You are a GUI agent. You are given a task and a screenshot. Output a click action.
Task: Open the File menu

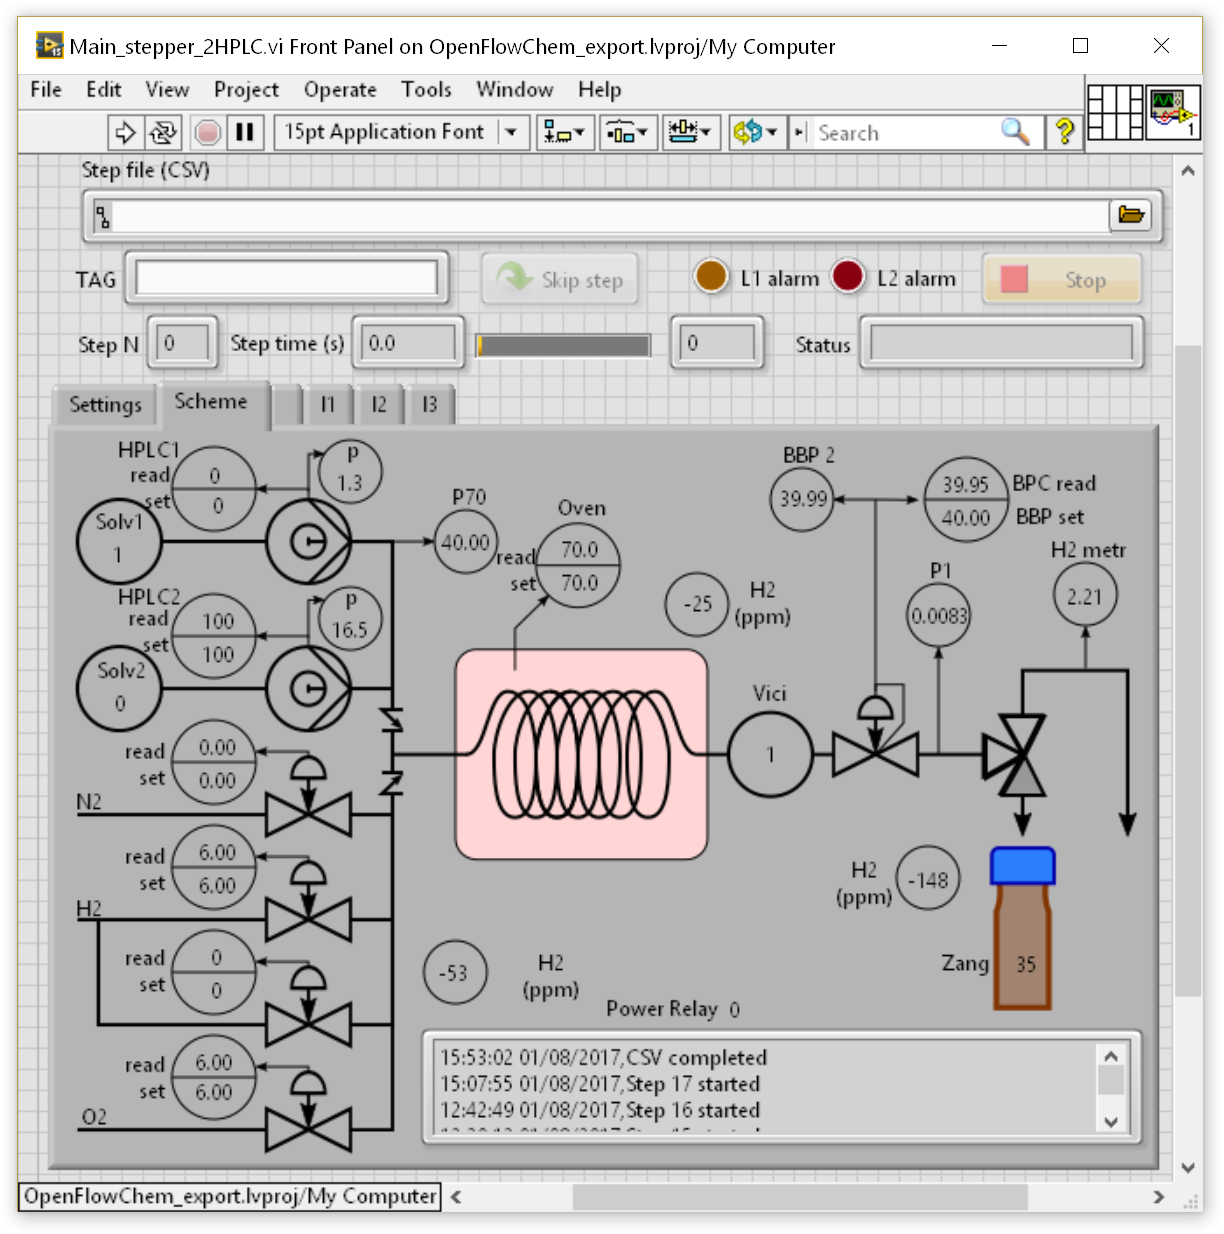[46, 89]
